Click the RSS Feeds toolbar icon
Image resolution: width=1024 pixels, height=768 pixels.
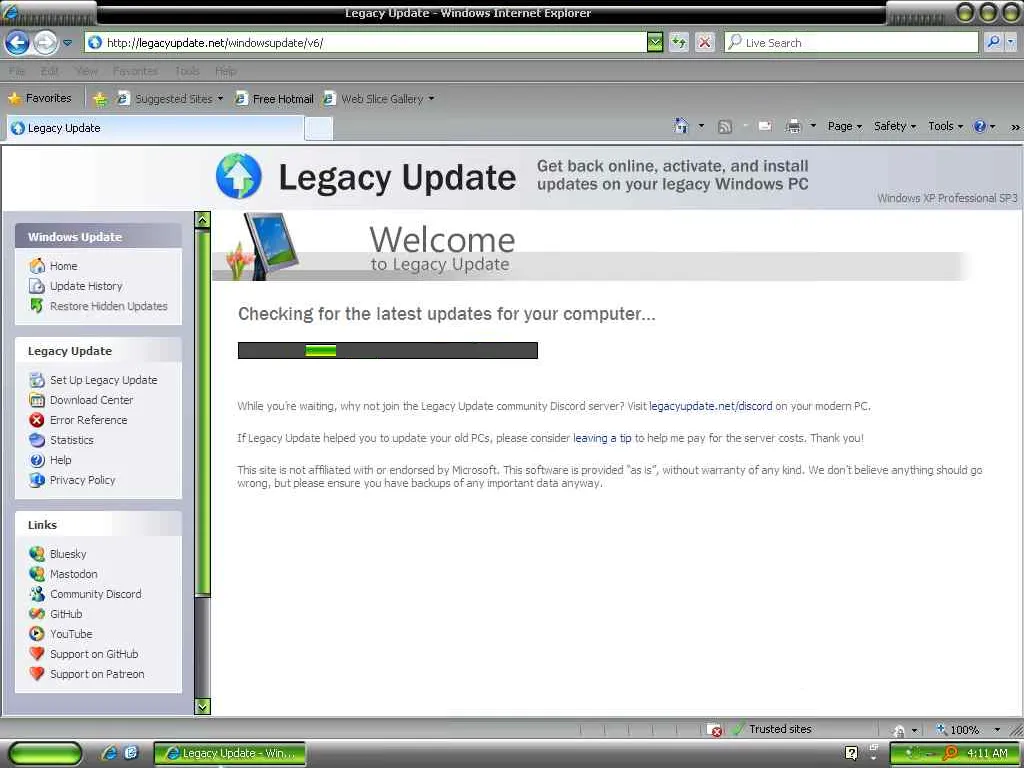725,127
